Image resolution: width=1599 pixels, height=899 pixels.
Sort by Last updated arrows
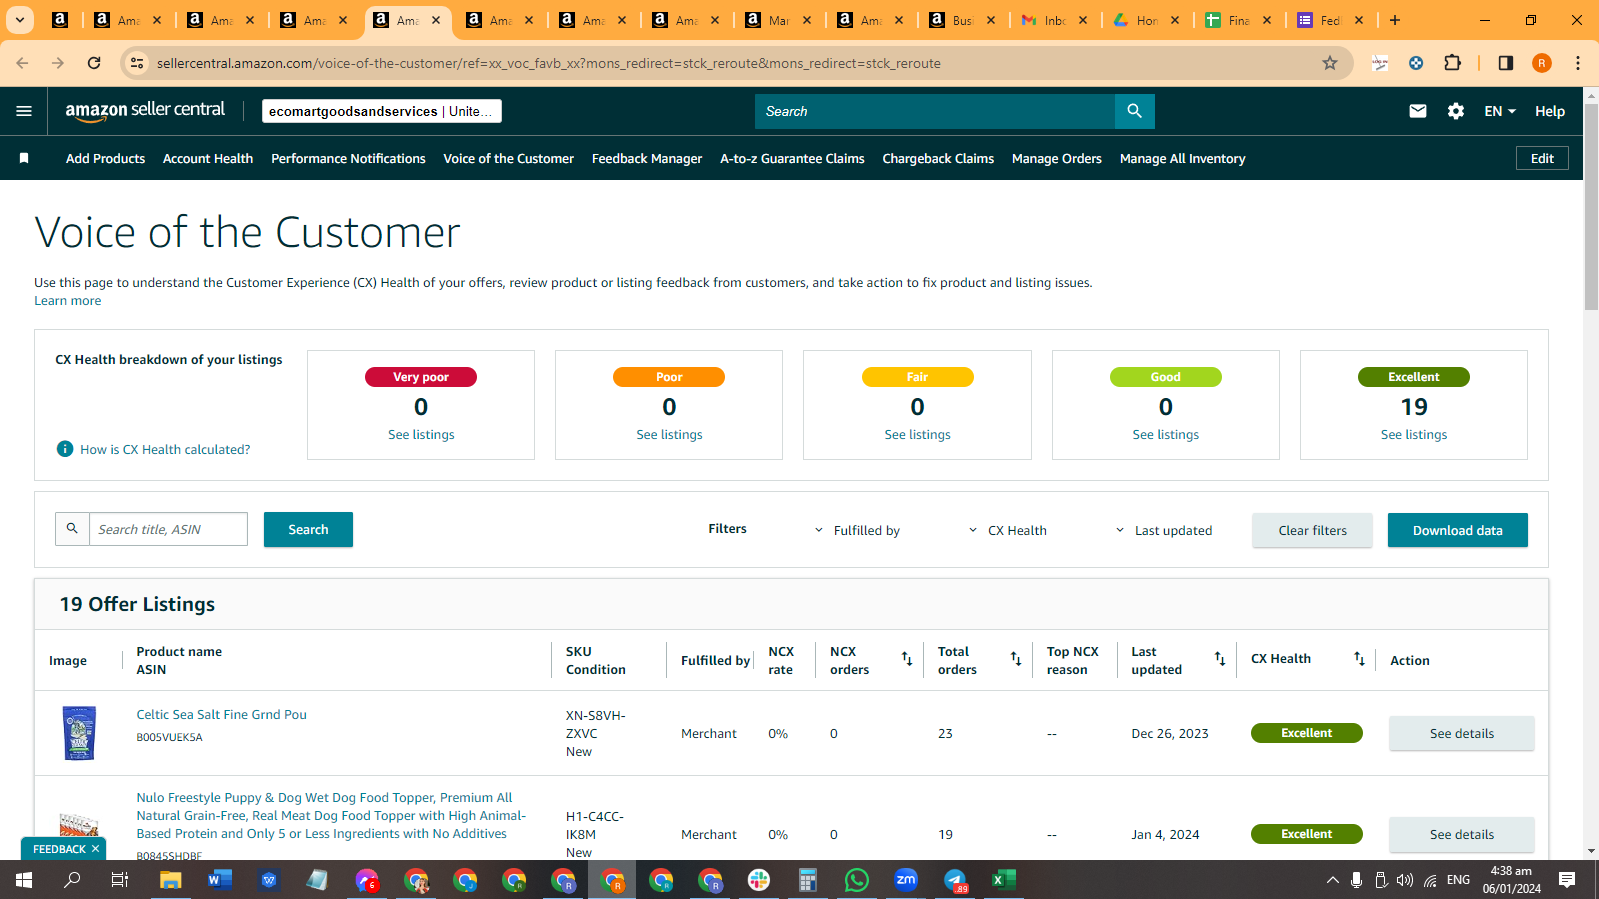click(1219, 659)
